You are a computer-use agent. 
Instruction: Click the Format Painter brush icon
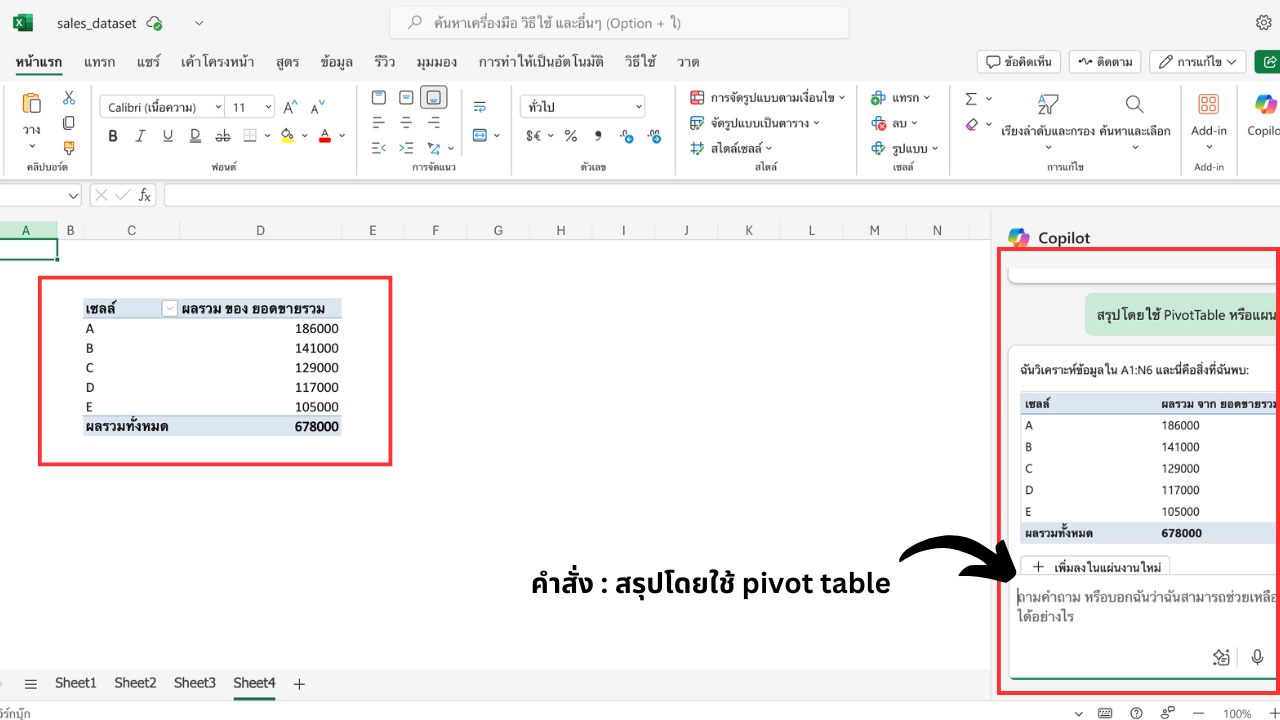[x=69, y=147]
